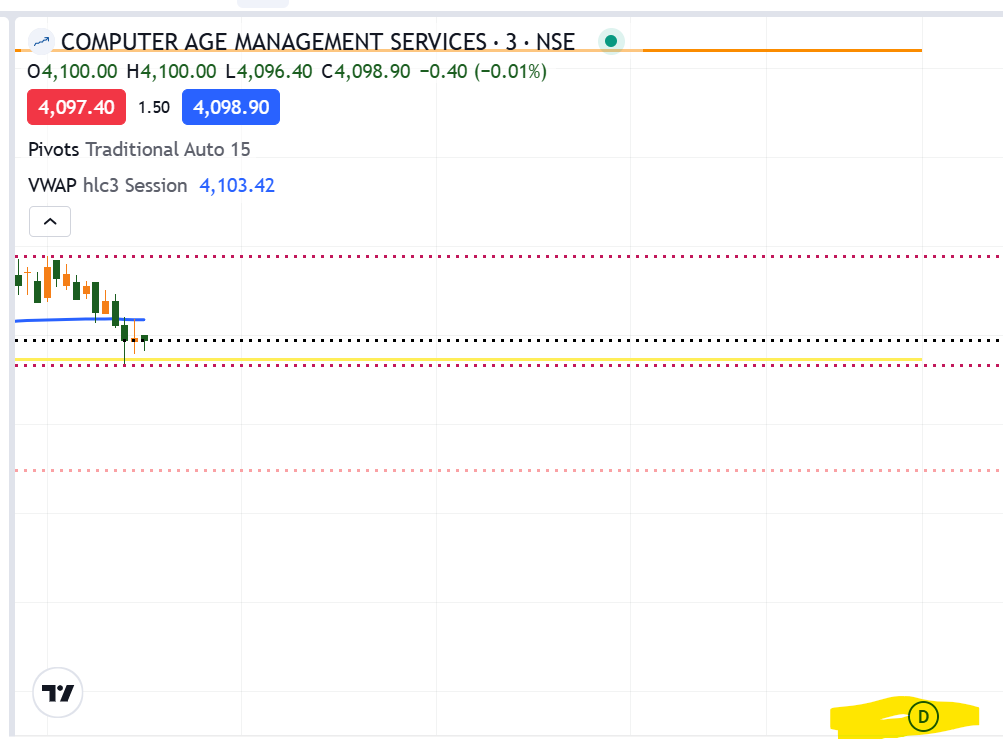
Task: Click the change value −0.40 (−0.01%)
Action: [483, 71]
